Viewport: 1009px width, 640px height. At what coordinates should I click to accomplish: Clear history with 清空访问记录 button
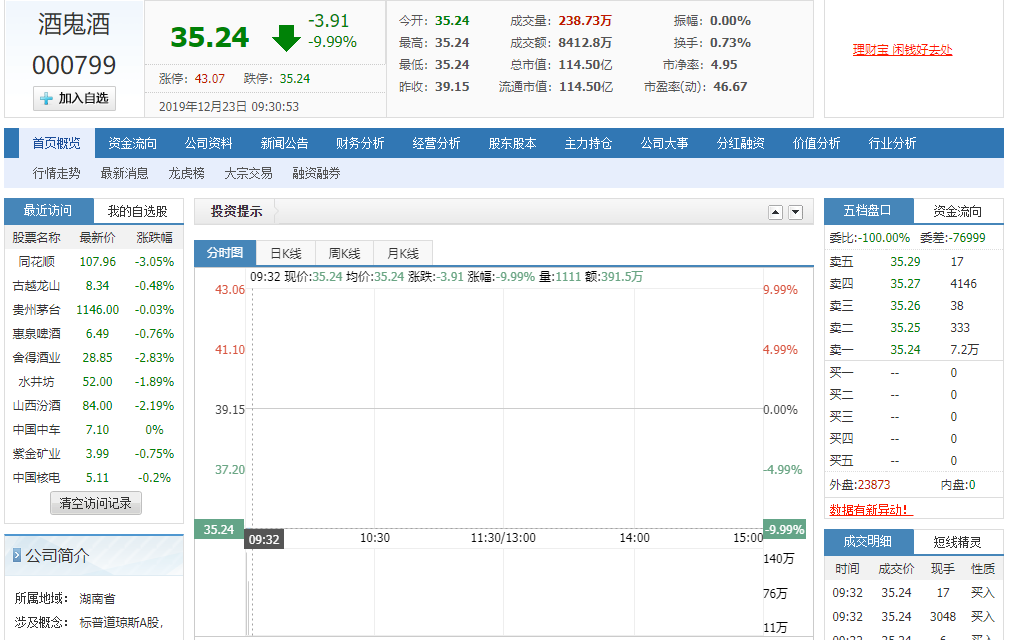(96, 503)
